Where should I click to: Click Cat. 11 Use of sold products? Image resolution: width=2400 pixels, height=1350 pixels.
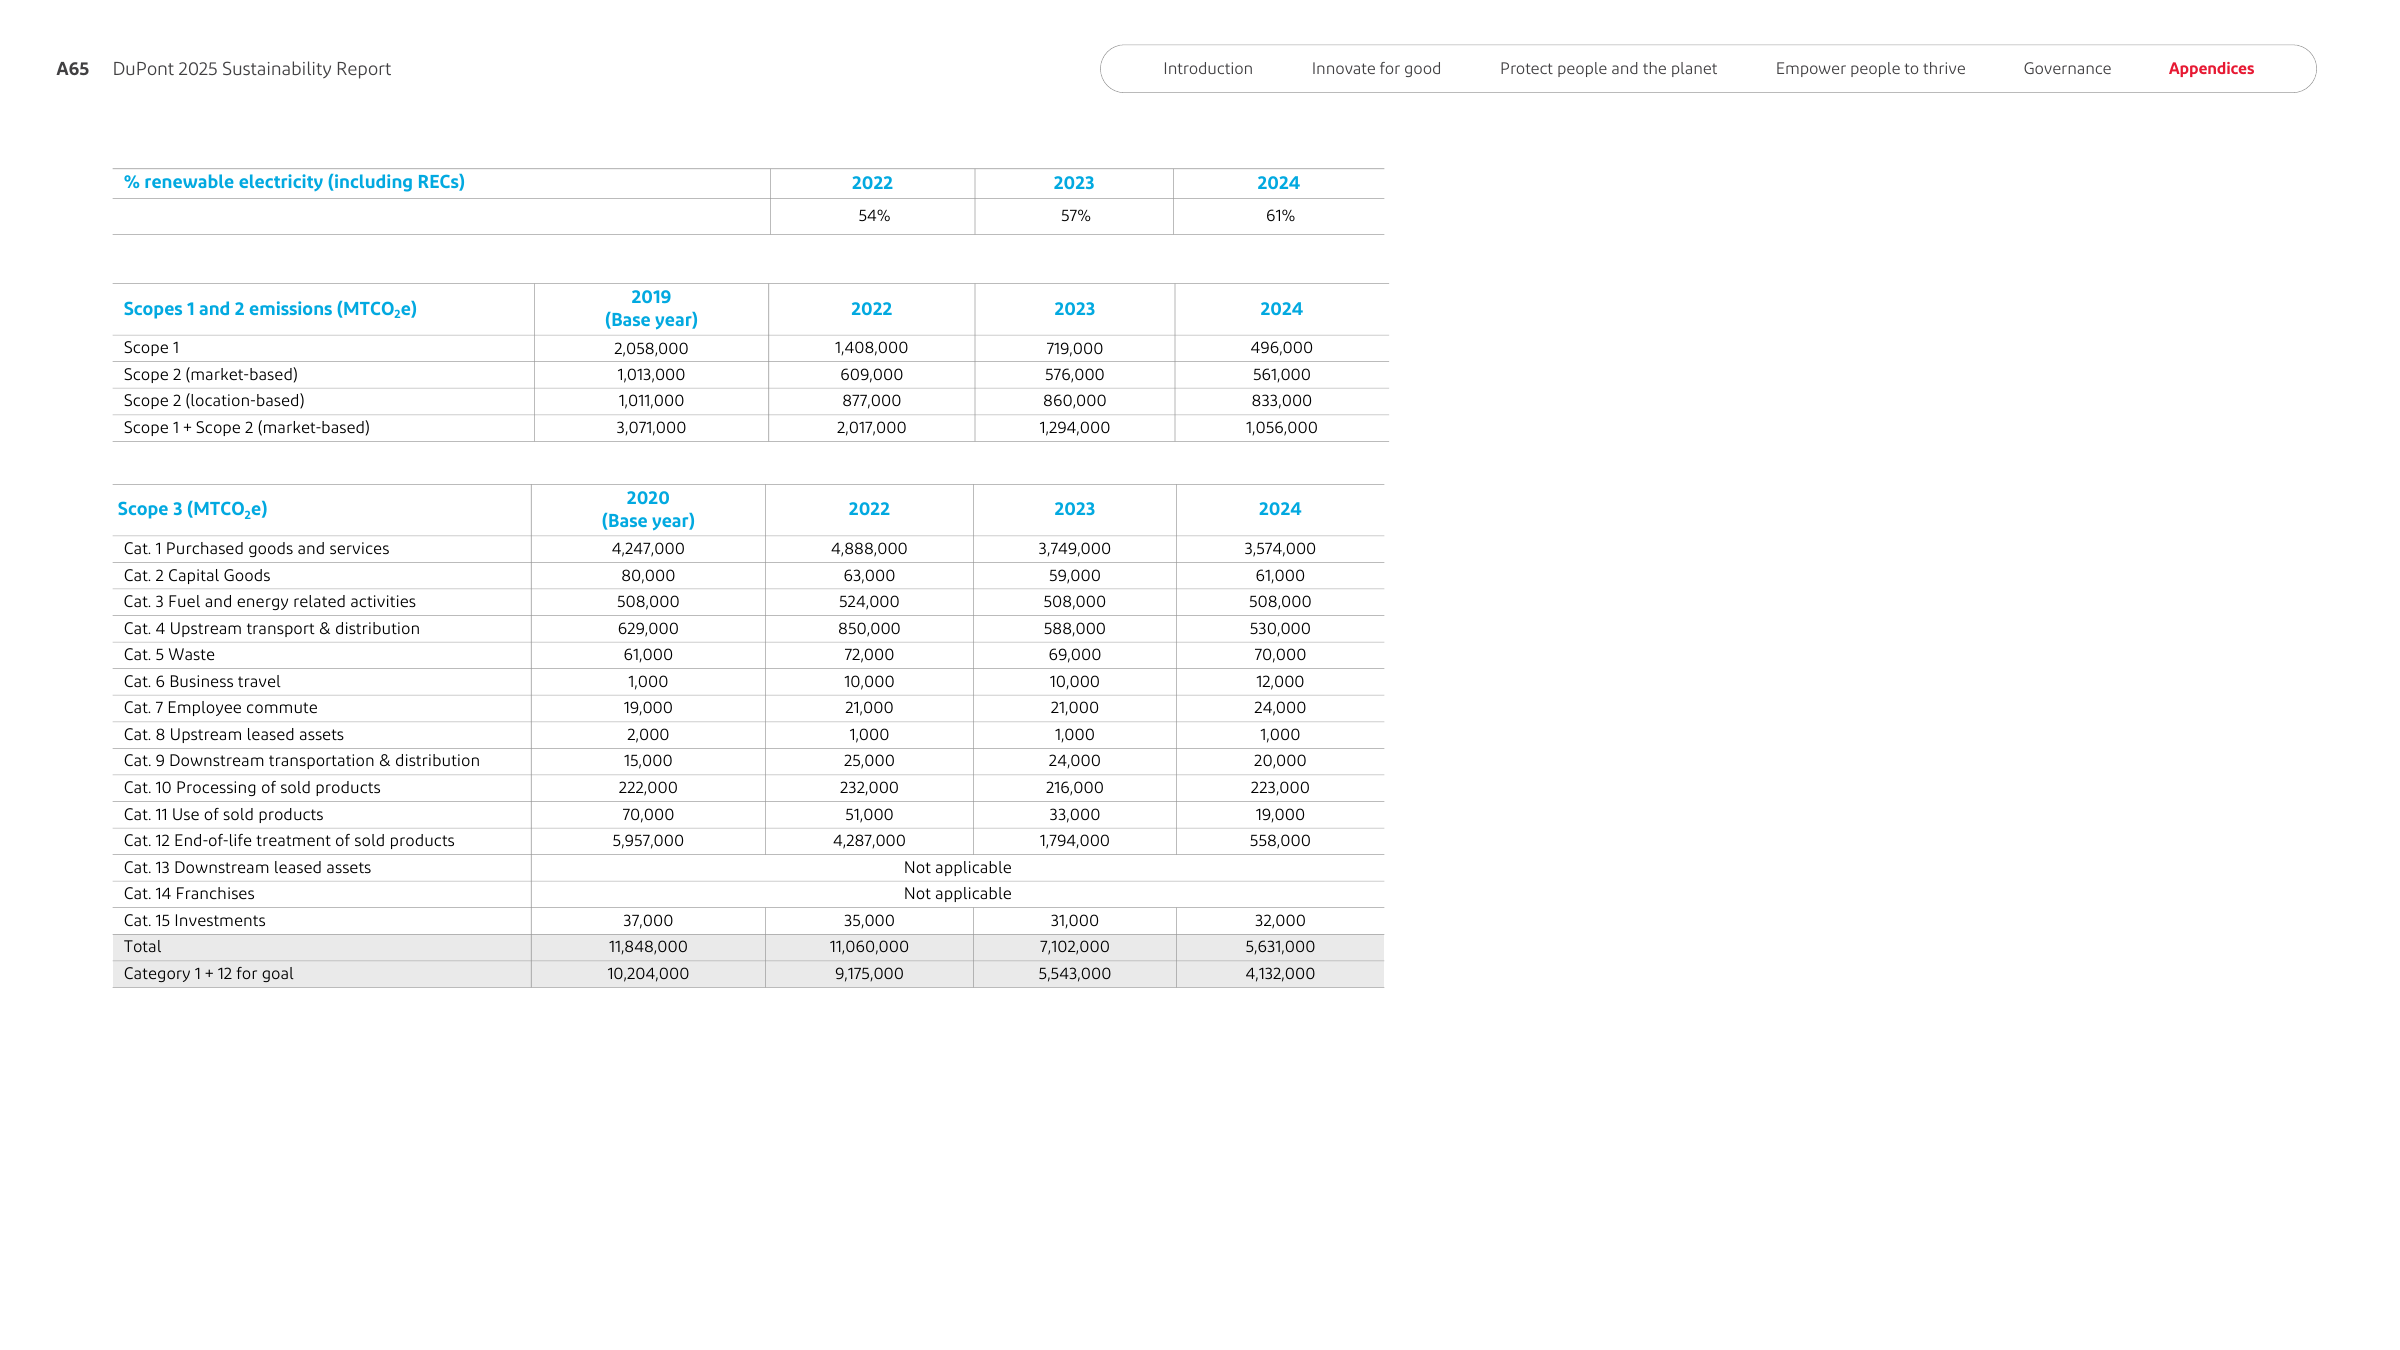pyautogui.click(x=223, y=815)
